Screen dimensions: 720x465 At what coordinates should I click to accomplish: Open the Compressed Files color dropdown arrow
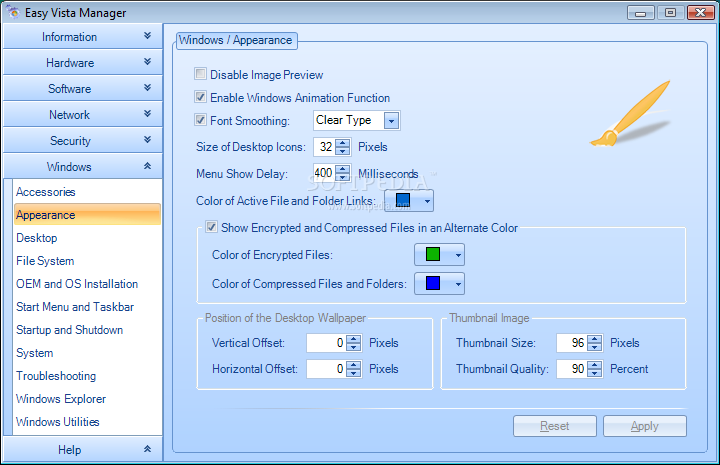(458, 284)
